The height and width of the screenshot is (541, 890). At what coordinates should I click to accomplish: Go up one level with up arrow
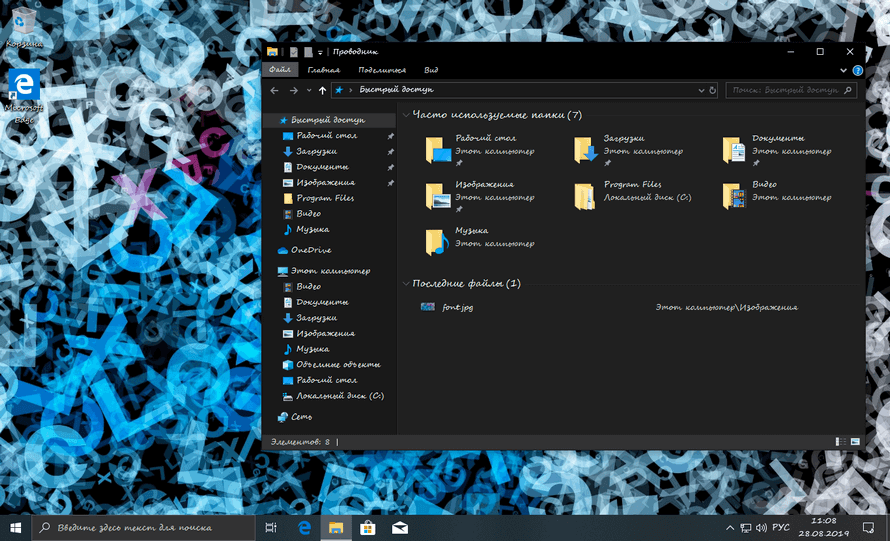pos(322,90)
